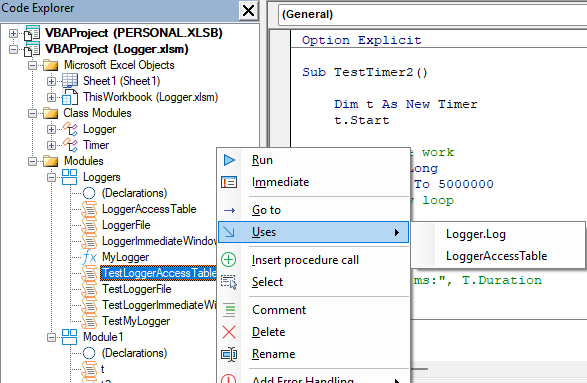Expand the VBAProject (PERSONAL.XLSB) node
Image resolution: width=587 pixels, height=383 pixels.
point(13,33)
